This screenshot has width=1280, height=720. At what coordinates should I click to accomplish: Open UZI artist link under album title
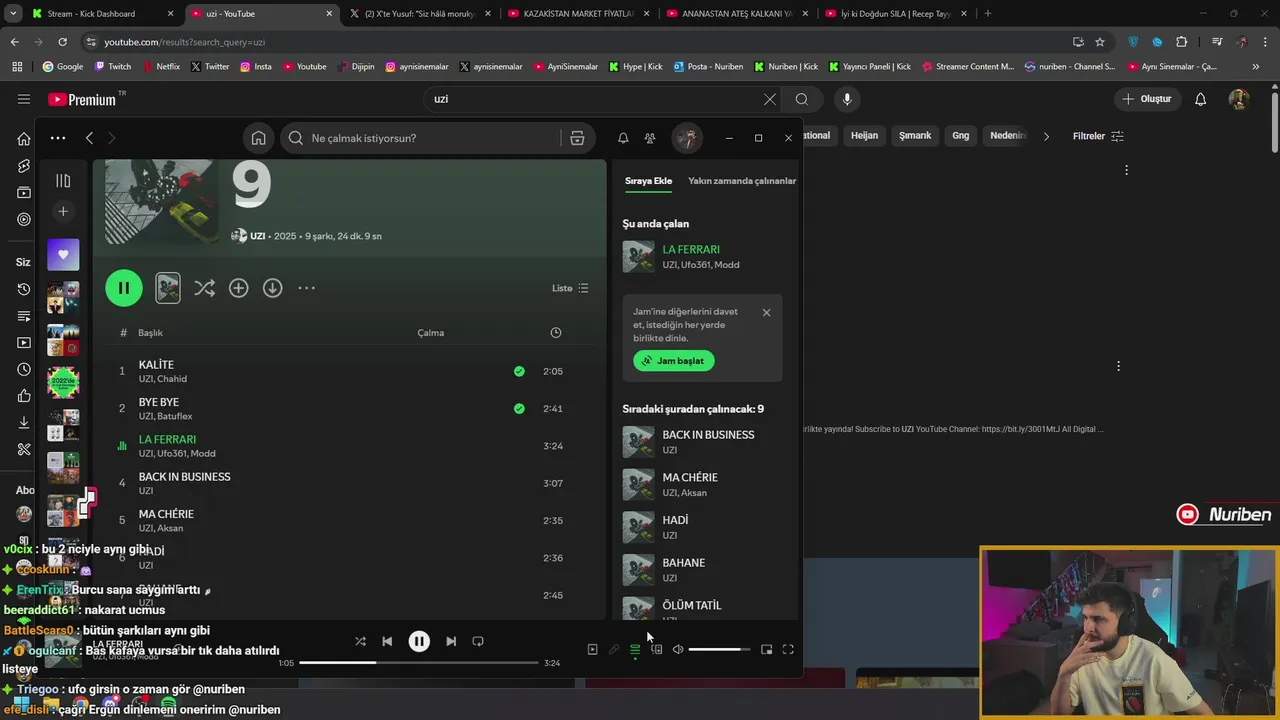257,236
